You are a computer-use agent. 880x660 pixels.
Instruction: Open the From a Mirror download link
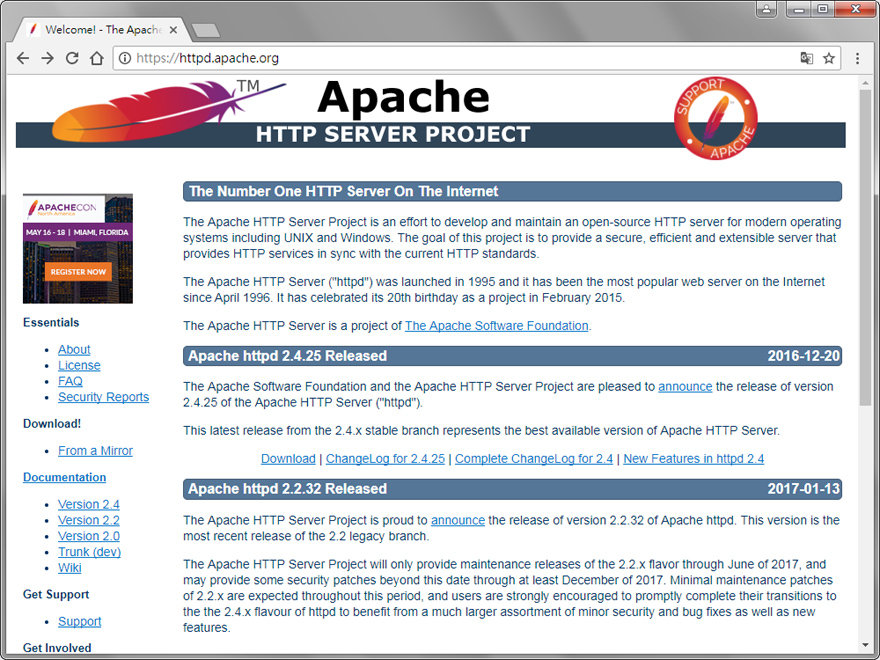95,451
